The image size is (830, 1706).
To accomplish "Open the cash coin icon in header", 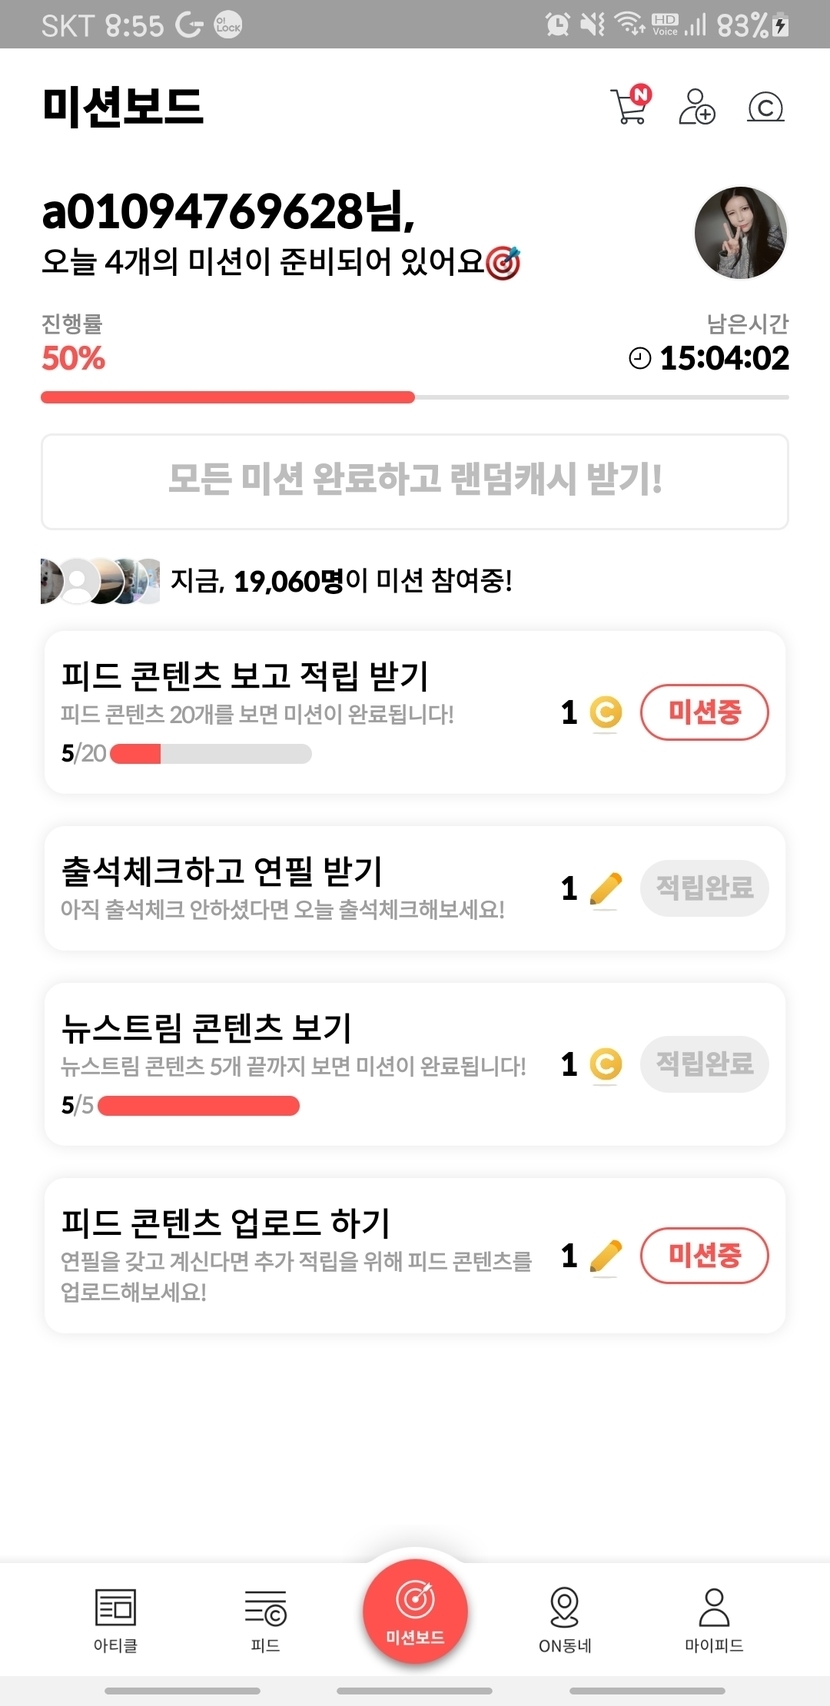I will click(766, 106).
